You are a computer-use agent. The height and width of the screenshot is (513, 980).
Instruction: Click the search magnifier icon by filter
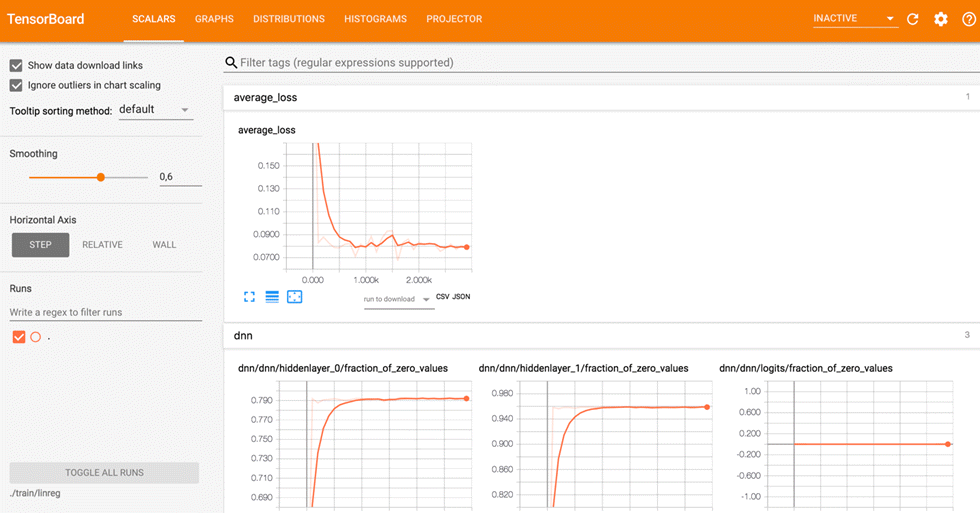(x=231, y=62)
